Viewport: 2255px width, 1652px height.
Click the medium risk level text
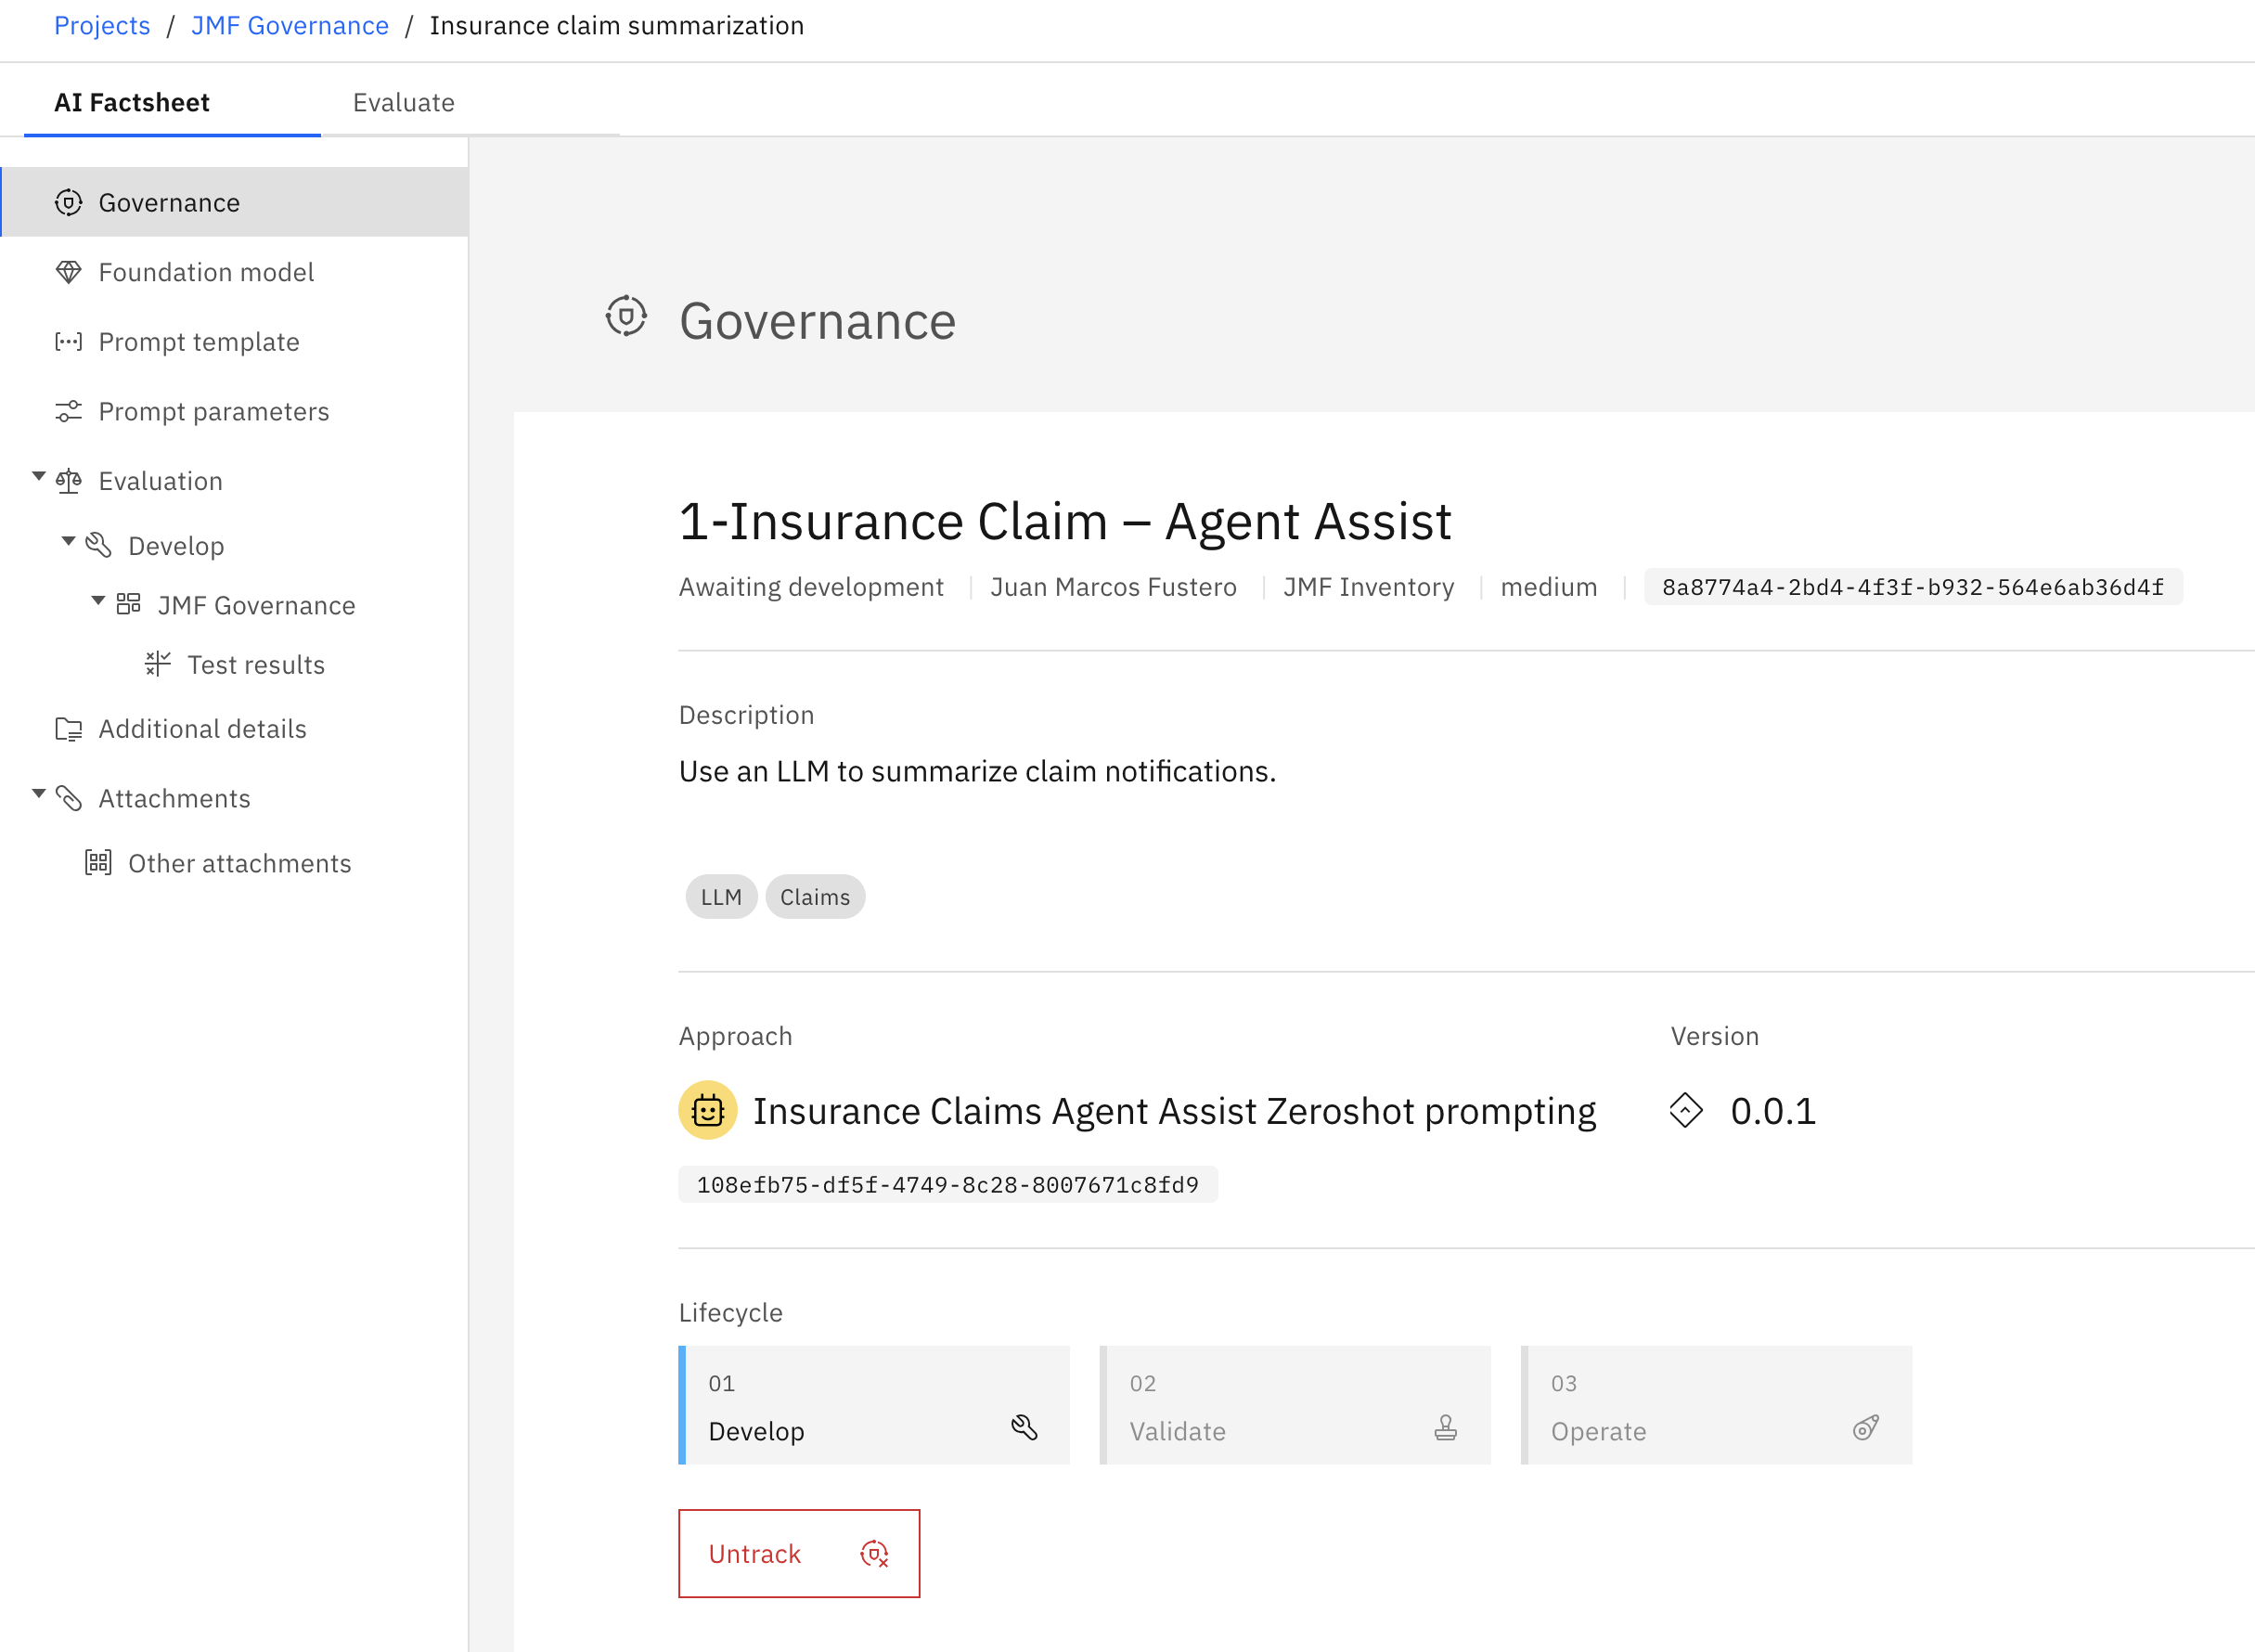pyautogui.click(x=1549, y=587)
